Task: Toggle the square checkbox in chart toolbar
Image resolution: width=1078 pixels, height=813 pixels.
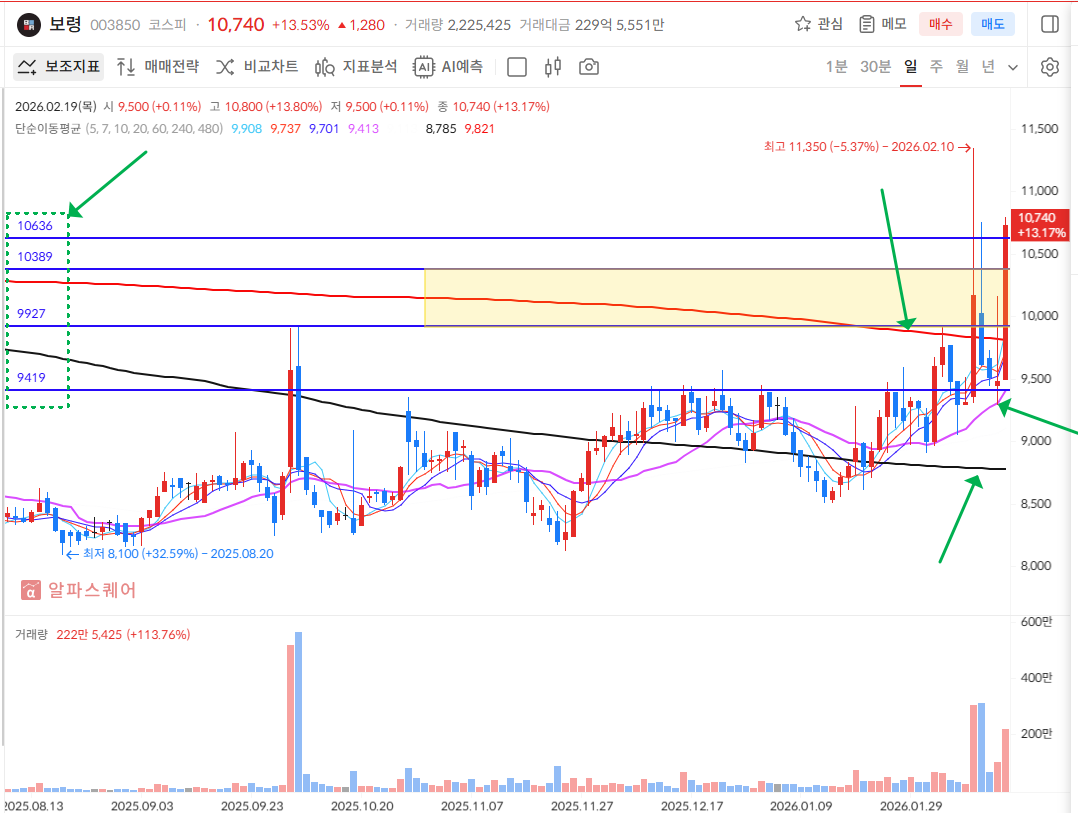Action: (517, 67)
